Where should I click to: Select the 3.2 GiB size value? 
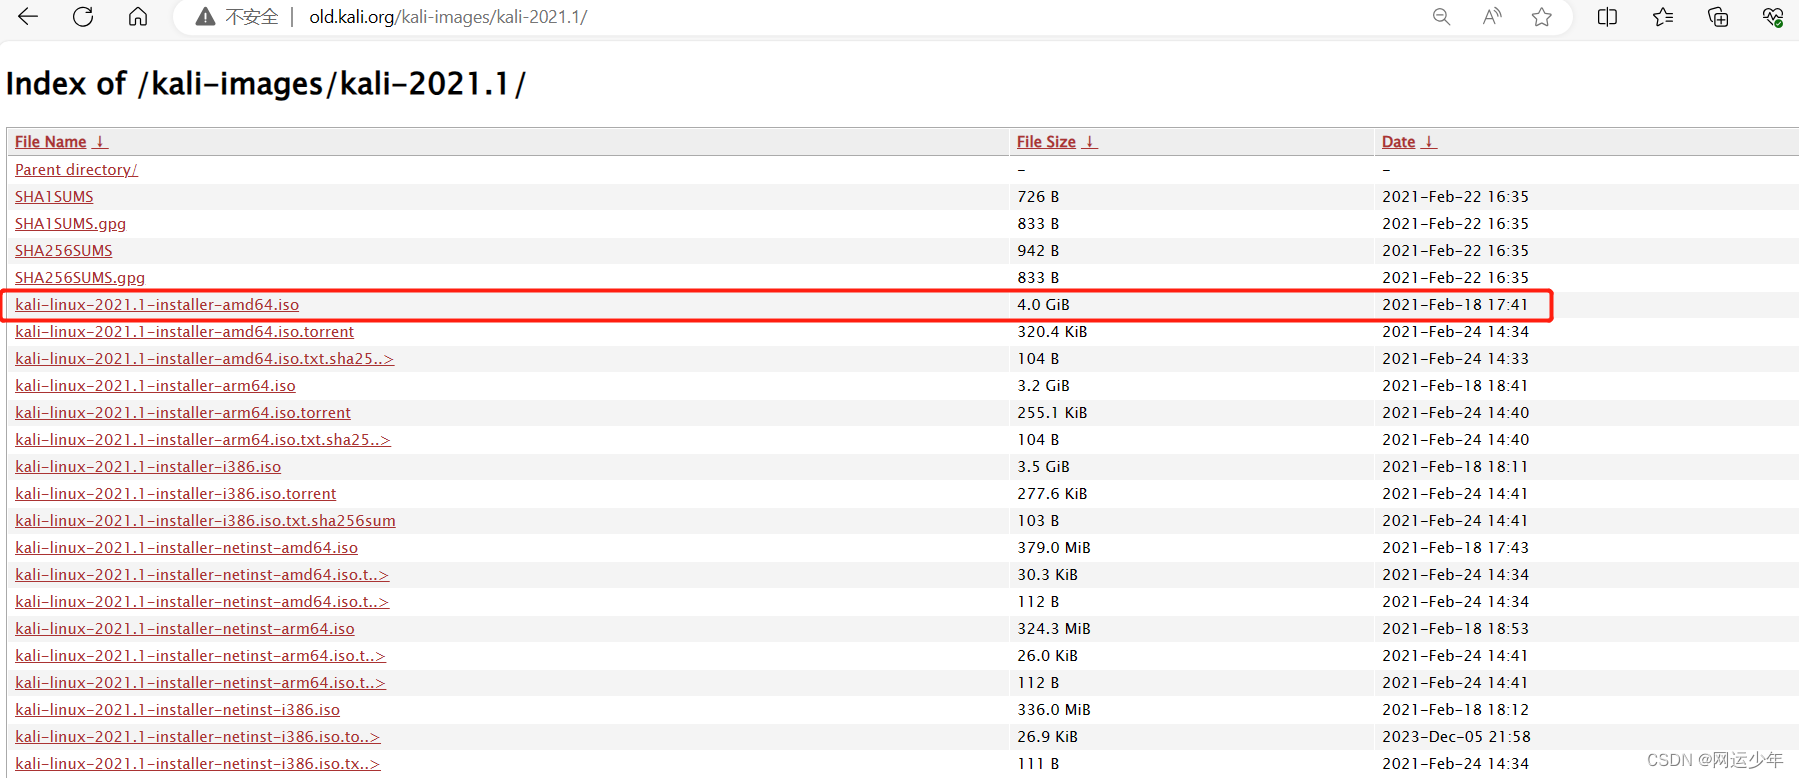(1043, 386)
